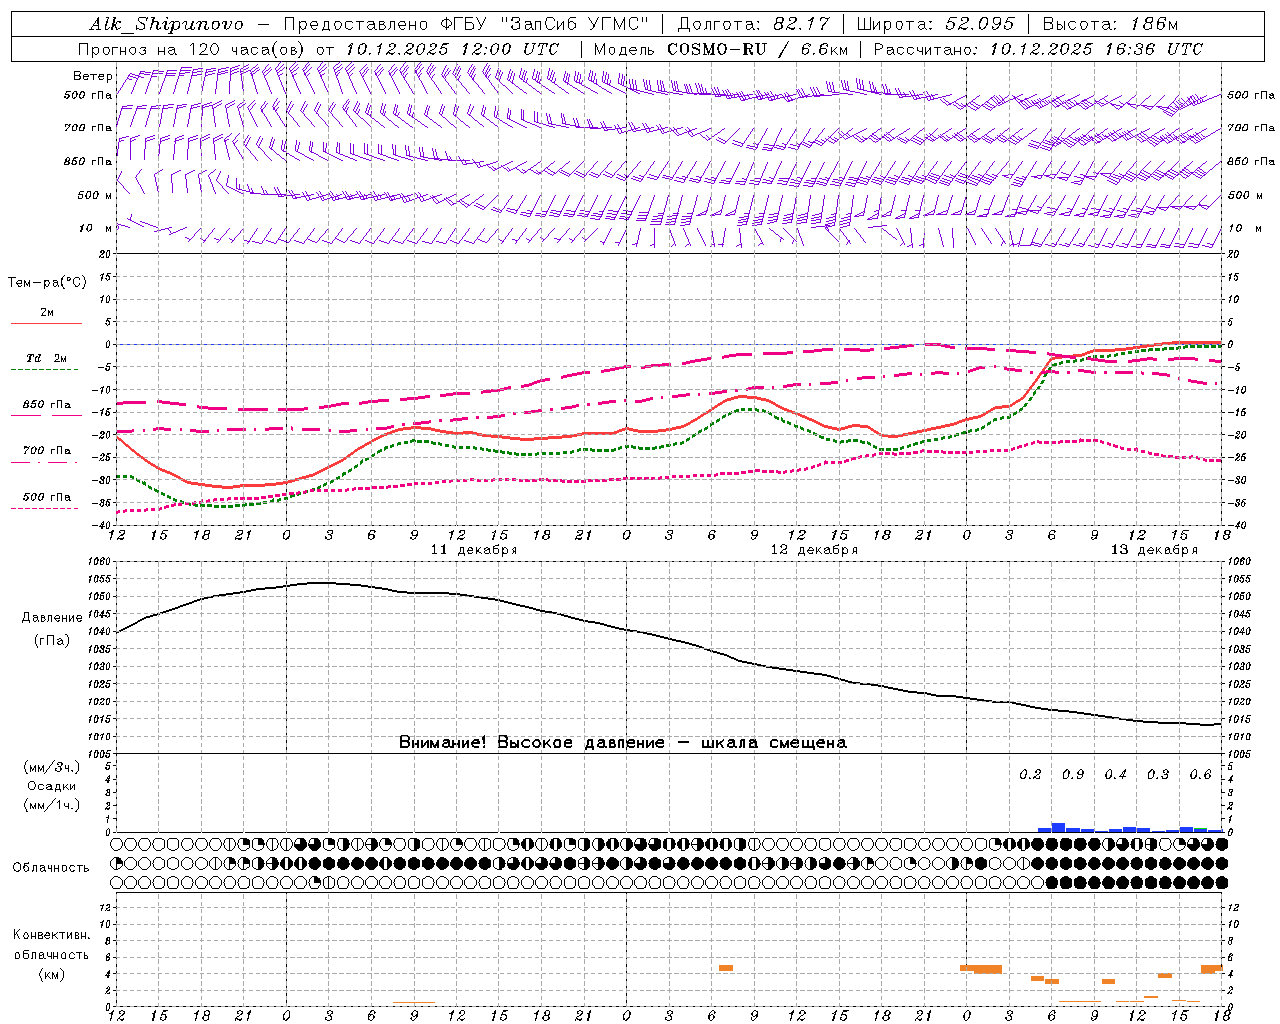
Task: Click the 0.2 precipitation amount
Action: click(1030, 775)
